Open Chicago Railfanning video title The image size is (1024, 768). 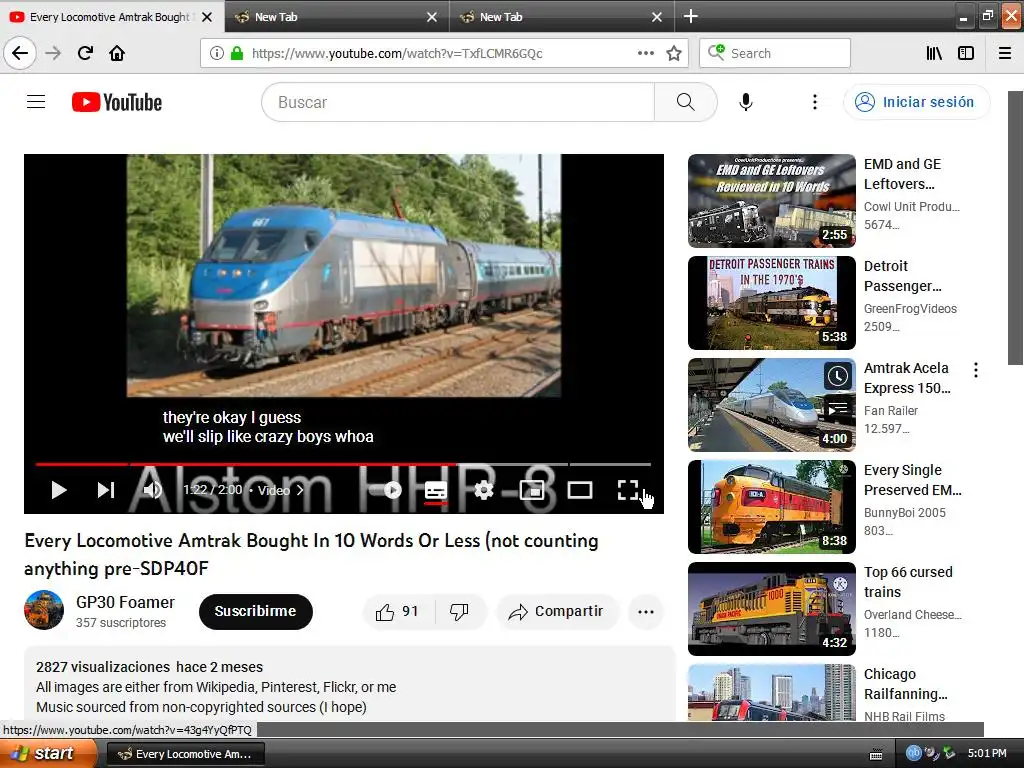(905, 684)
